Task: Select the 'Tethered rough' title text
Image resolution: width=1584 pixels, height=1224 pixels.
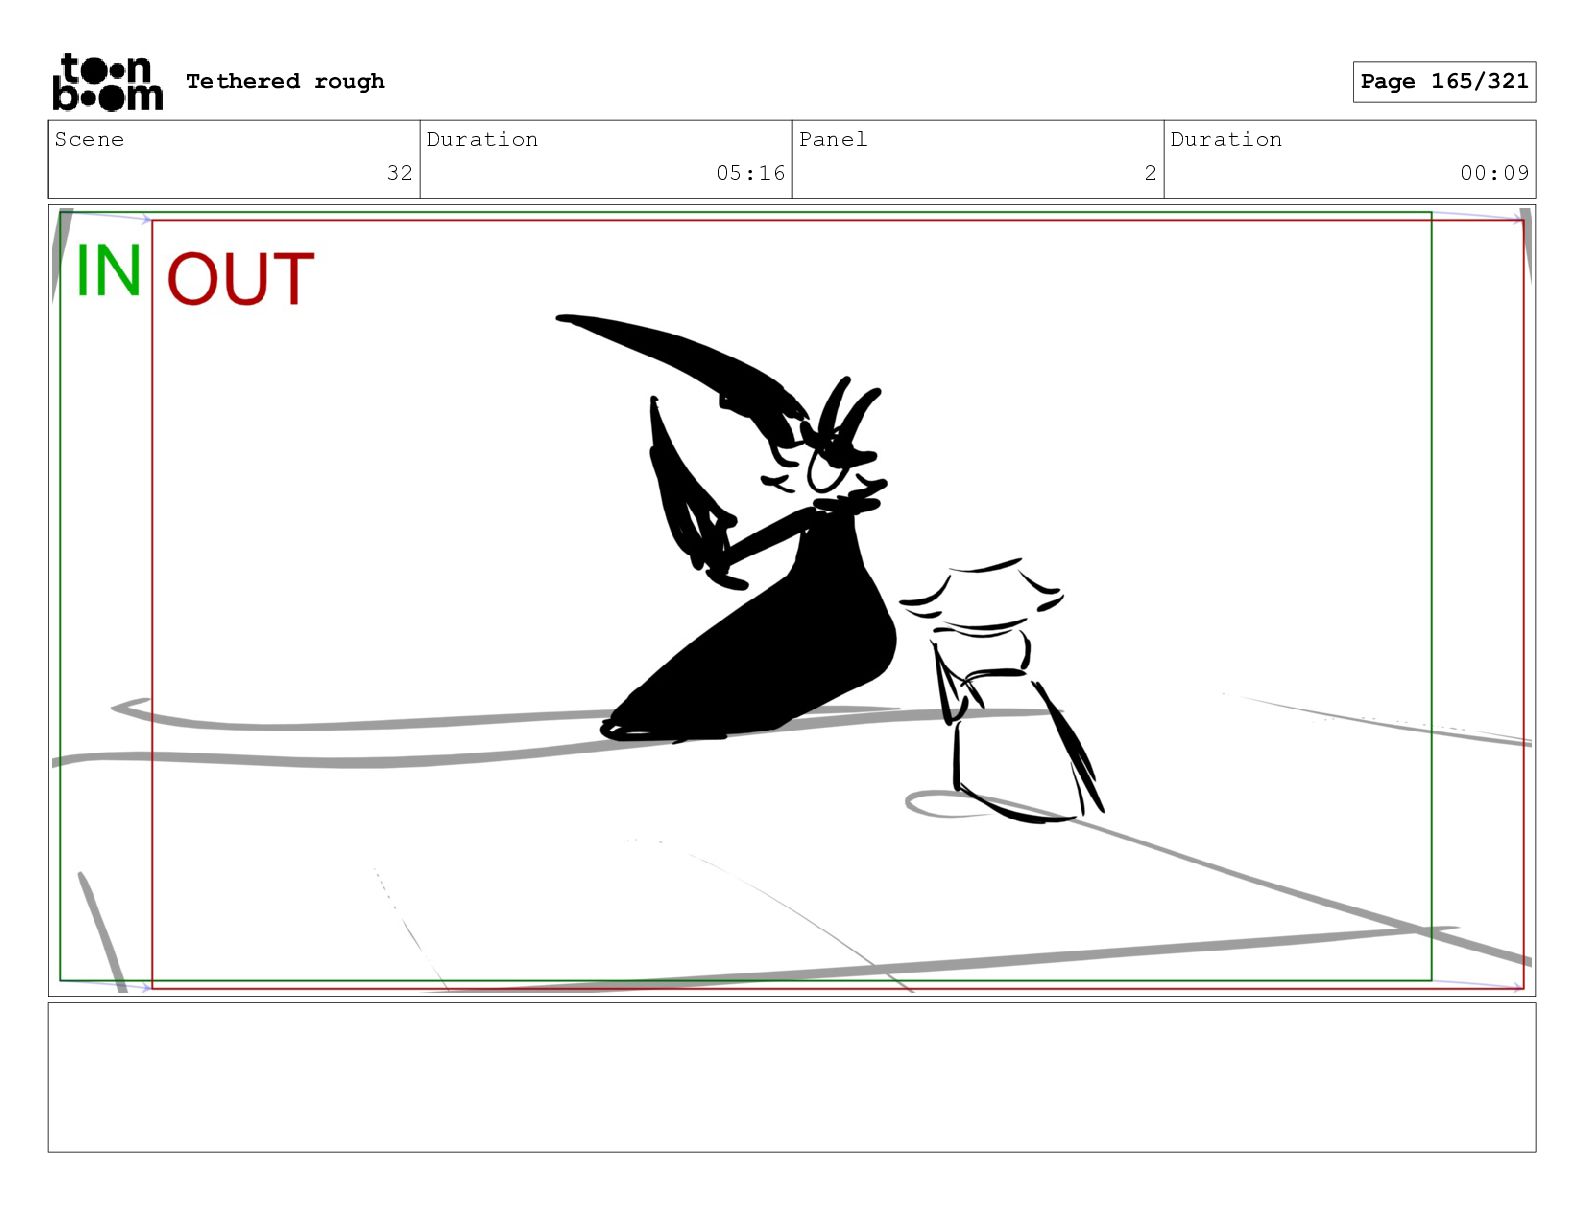Action: point(285,81)
